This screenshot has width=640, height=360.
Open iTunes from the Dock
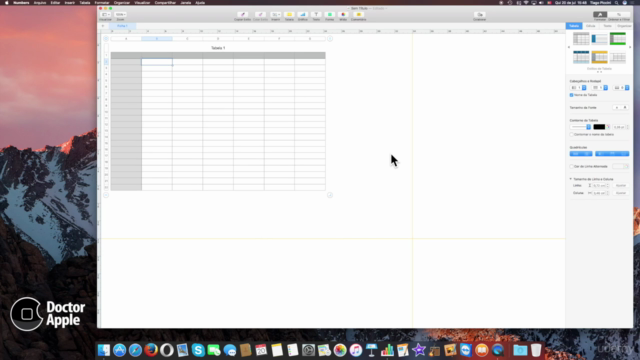click(356, 350)
